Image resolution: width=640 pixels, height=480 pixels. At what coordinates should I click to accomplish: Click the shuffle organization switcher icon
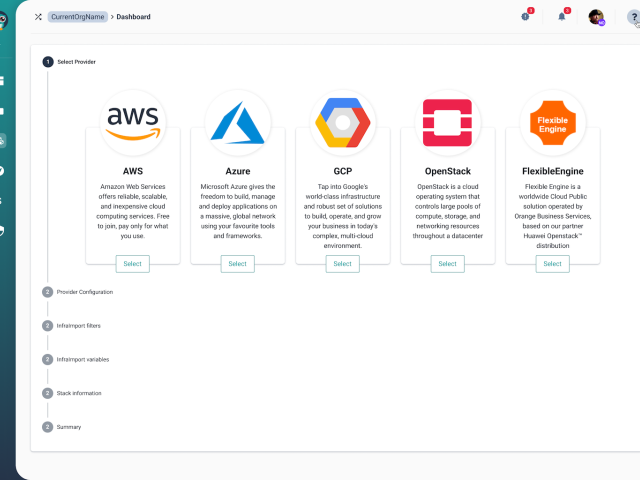pyautogui.click(x=38, y=17)
